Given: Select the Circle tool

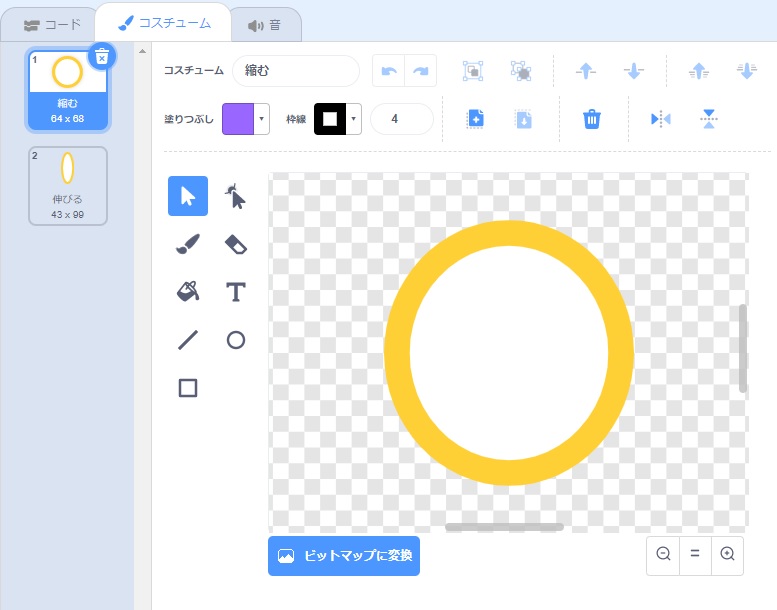Looking at the screenshot, I should click(236, 340).
